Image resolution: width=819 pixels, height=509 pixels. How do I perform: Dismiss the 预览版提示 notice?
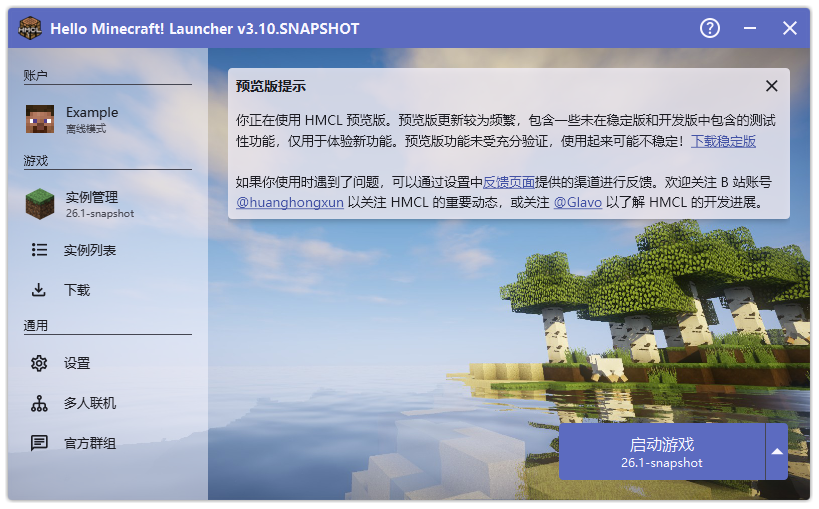pyautogui.click(x=771, y=86)
